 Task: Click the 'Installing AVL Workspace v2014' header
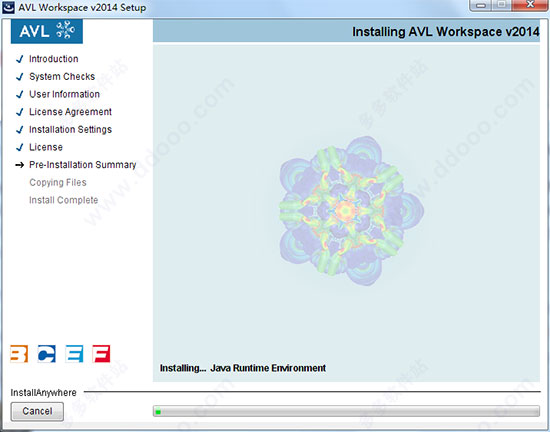[445, 32]
